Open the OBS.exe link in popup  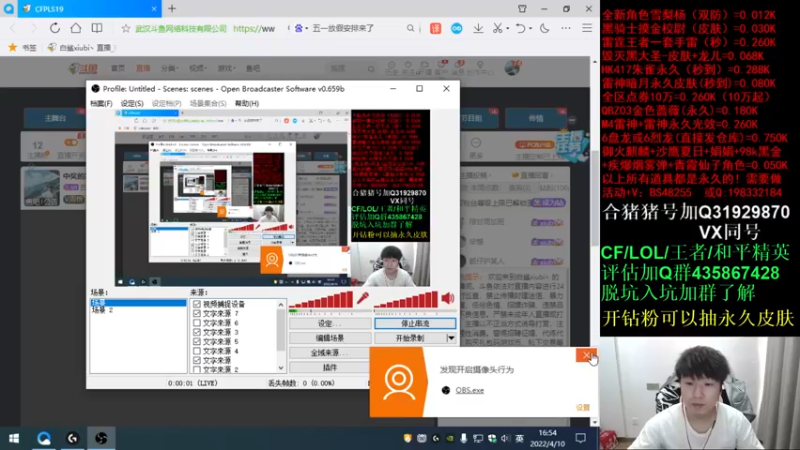(x=469, y=390)
